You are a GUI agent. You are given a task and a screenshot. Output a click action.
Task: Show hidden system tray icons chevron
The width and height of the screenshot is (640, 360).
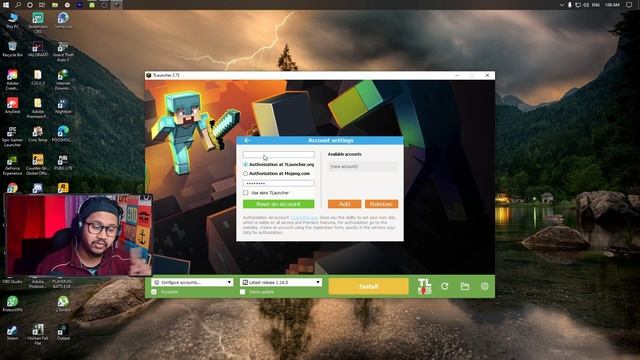coord(562,5)
